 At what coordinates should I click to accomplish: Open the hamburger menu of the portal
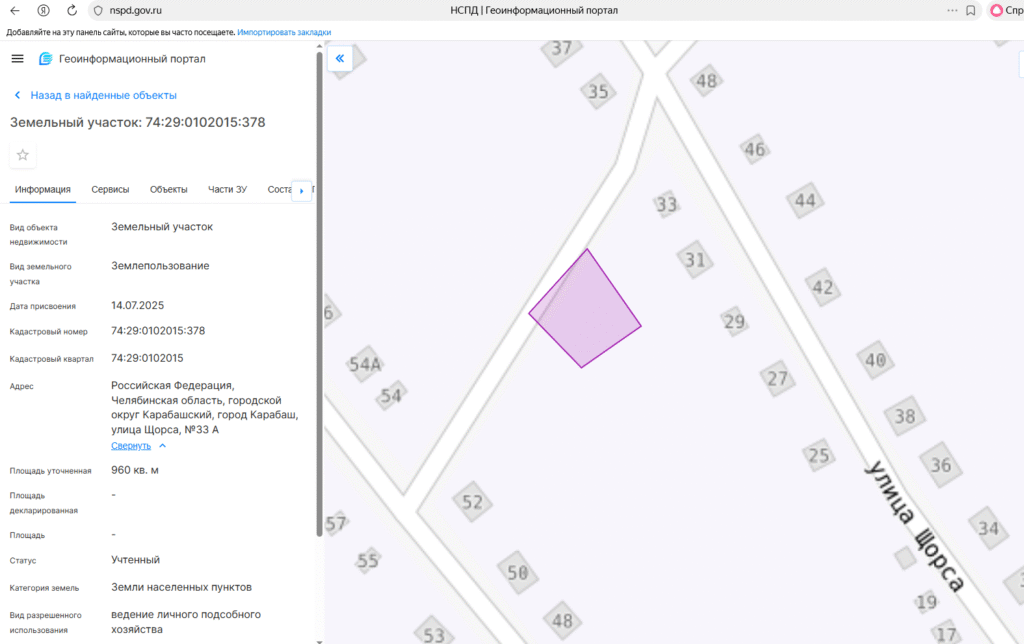[18, 59]
